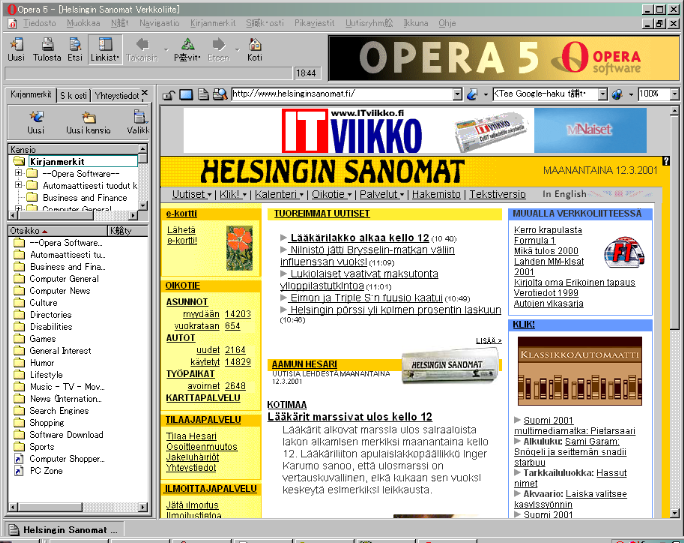
Task: Click the Computer Shopper bookmark icon
Action: 19,459
